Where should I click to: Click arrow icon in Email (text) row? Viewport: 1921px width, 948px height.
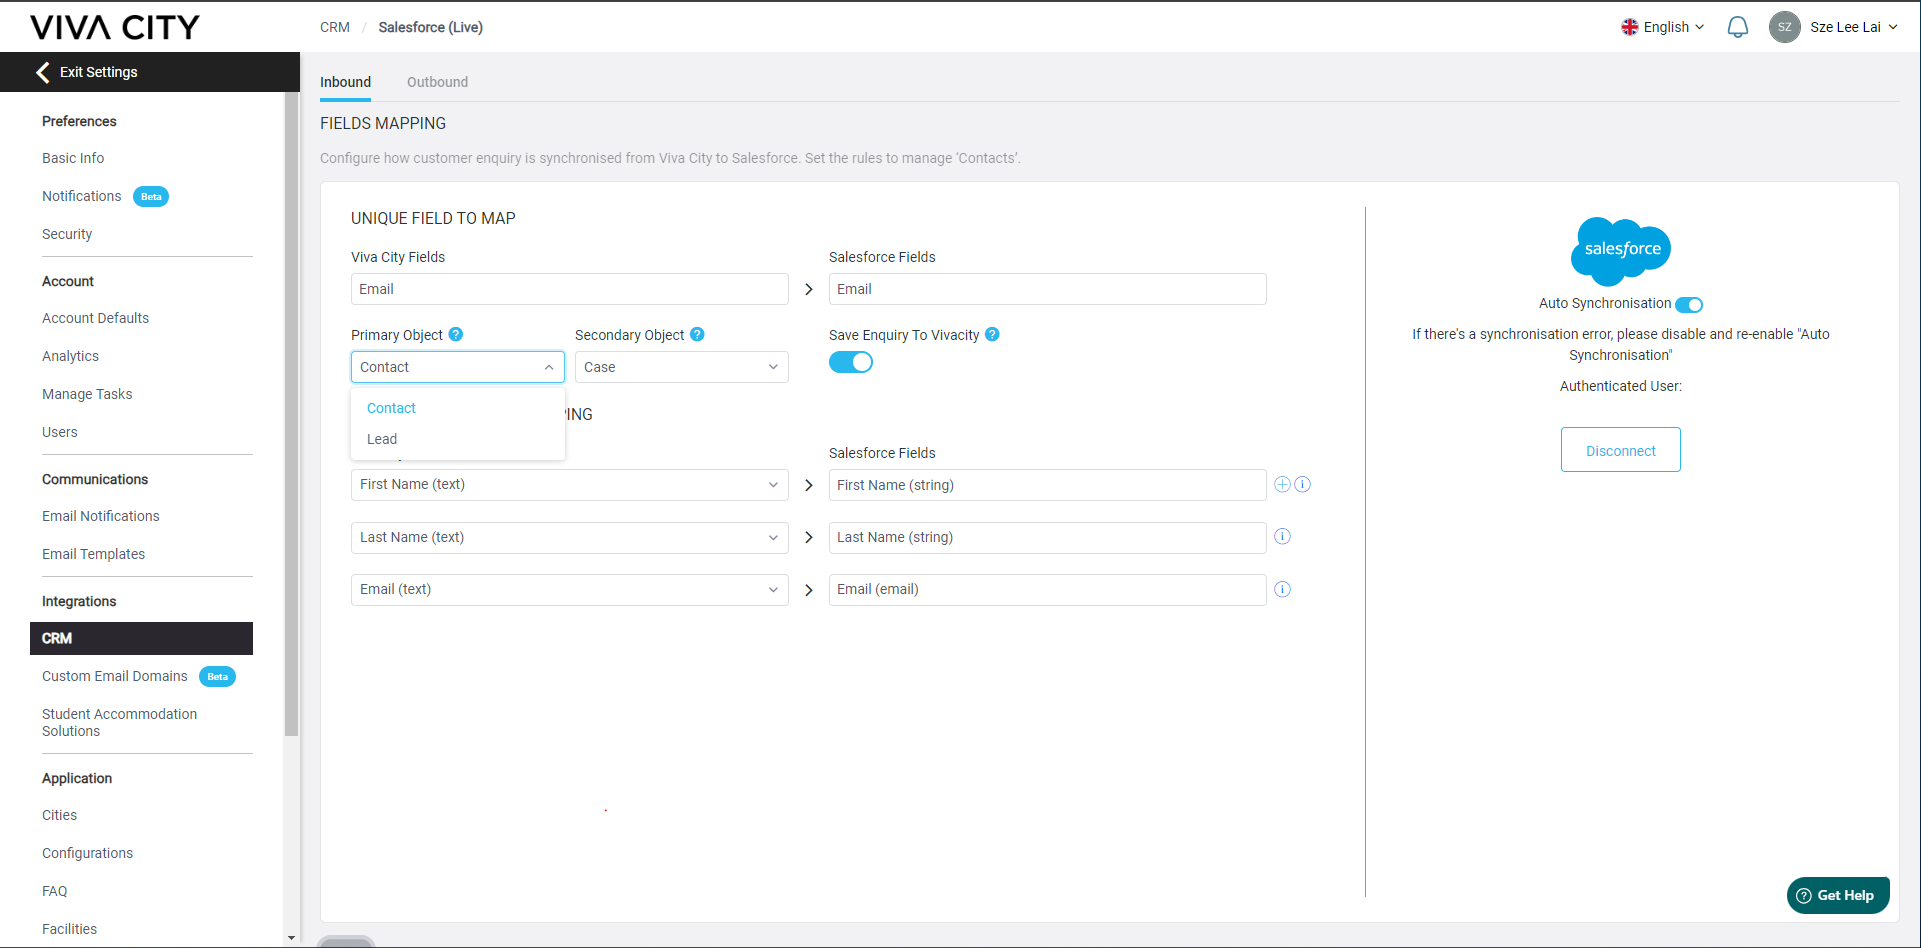809,590
